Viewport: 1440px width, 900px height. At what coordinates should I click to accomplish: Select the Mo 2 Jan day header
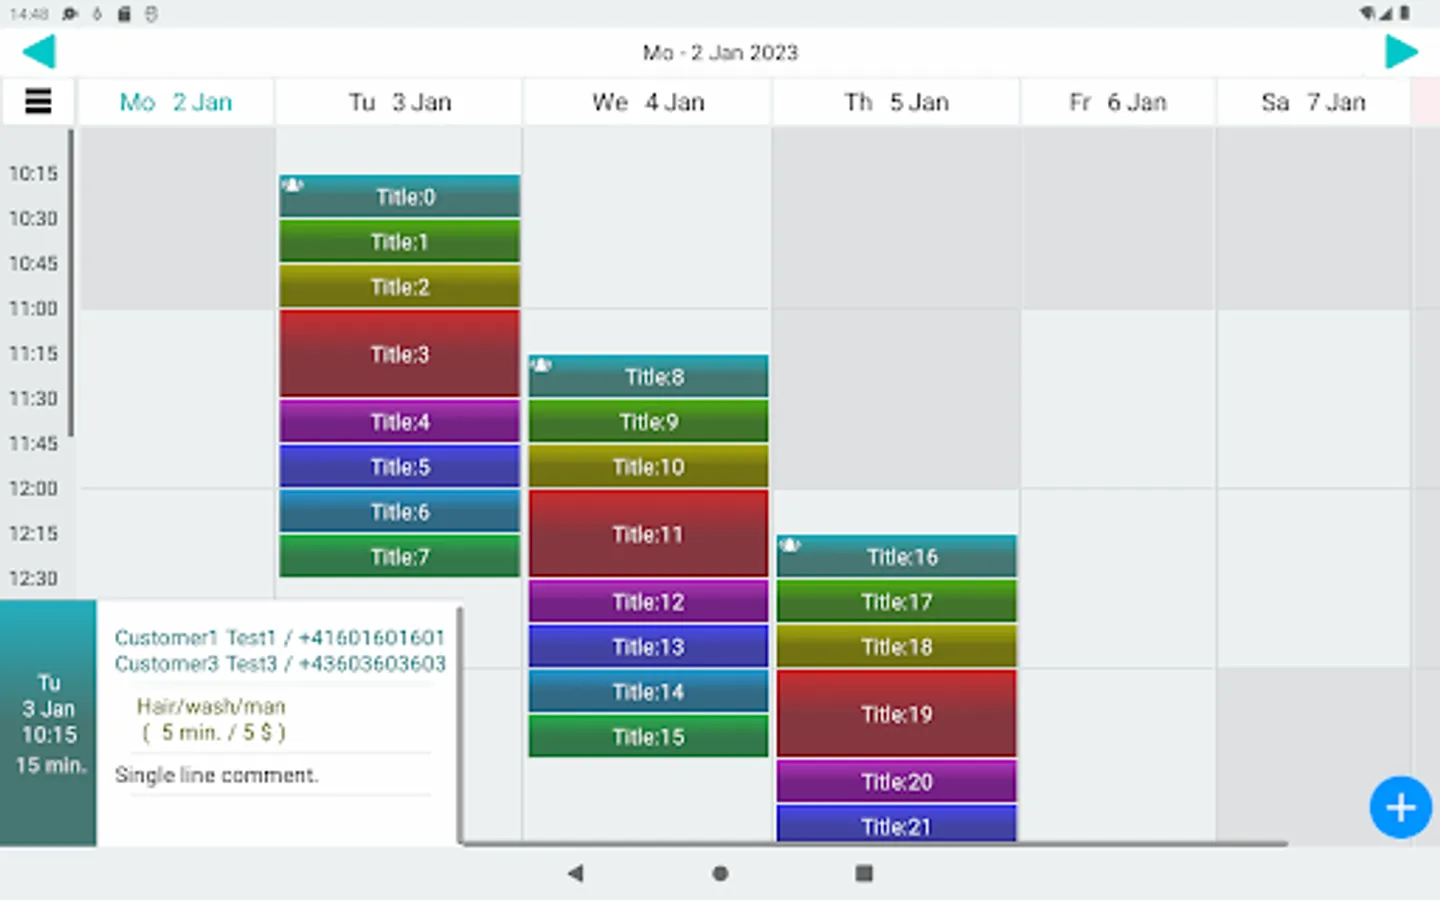tap(176, 102)
